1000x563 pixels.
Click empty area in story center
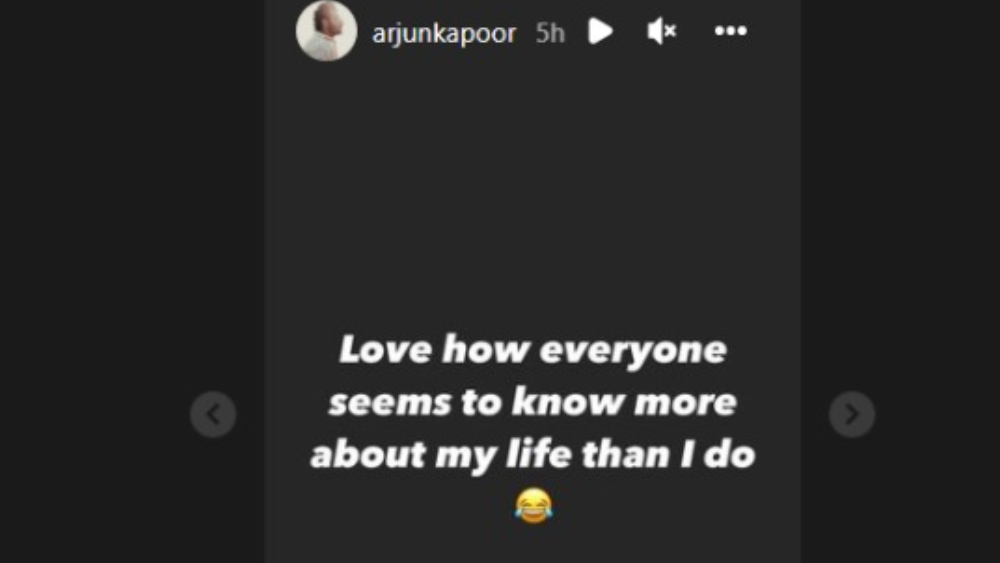click(x=533, y=191)
